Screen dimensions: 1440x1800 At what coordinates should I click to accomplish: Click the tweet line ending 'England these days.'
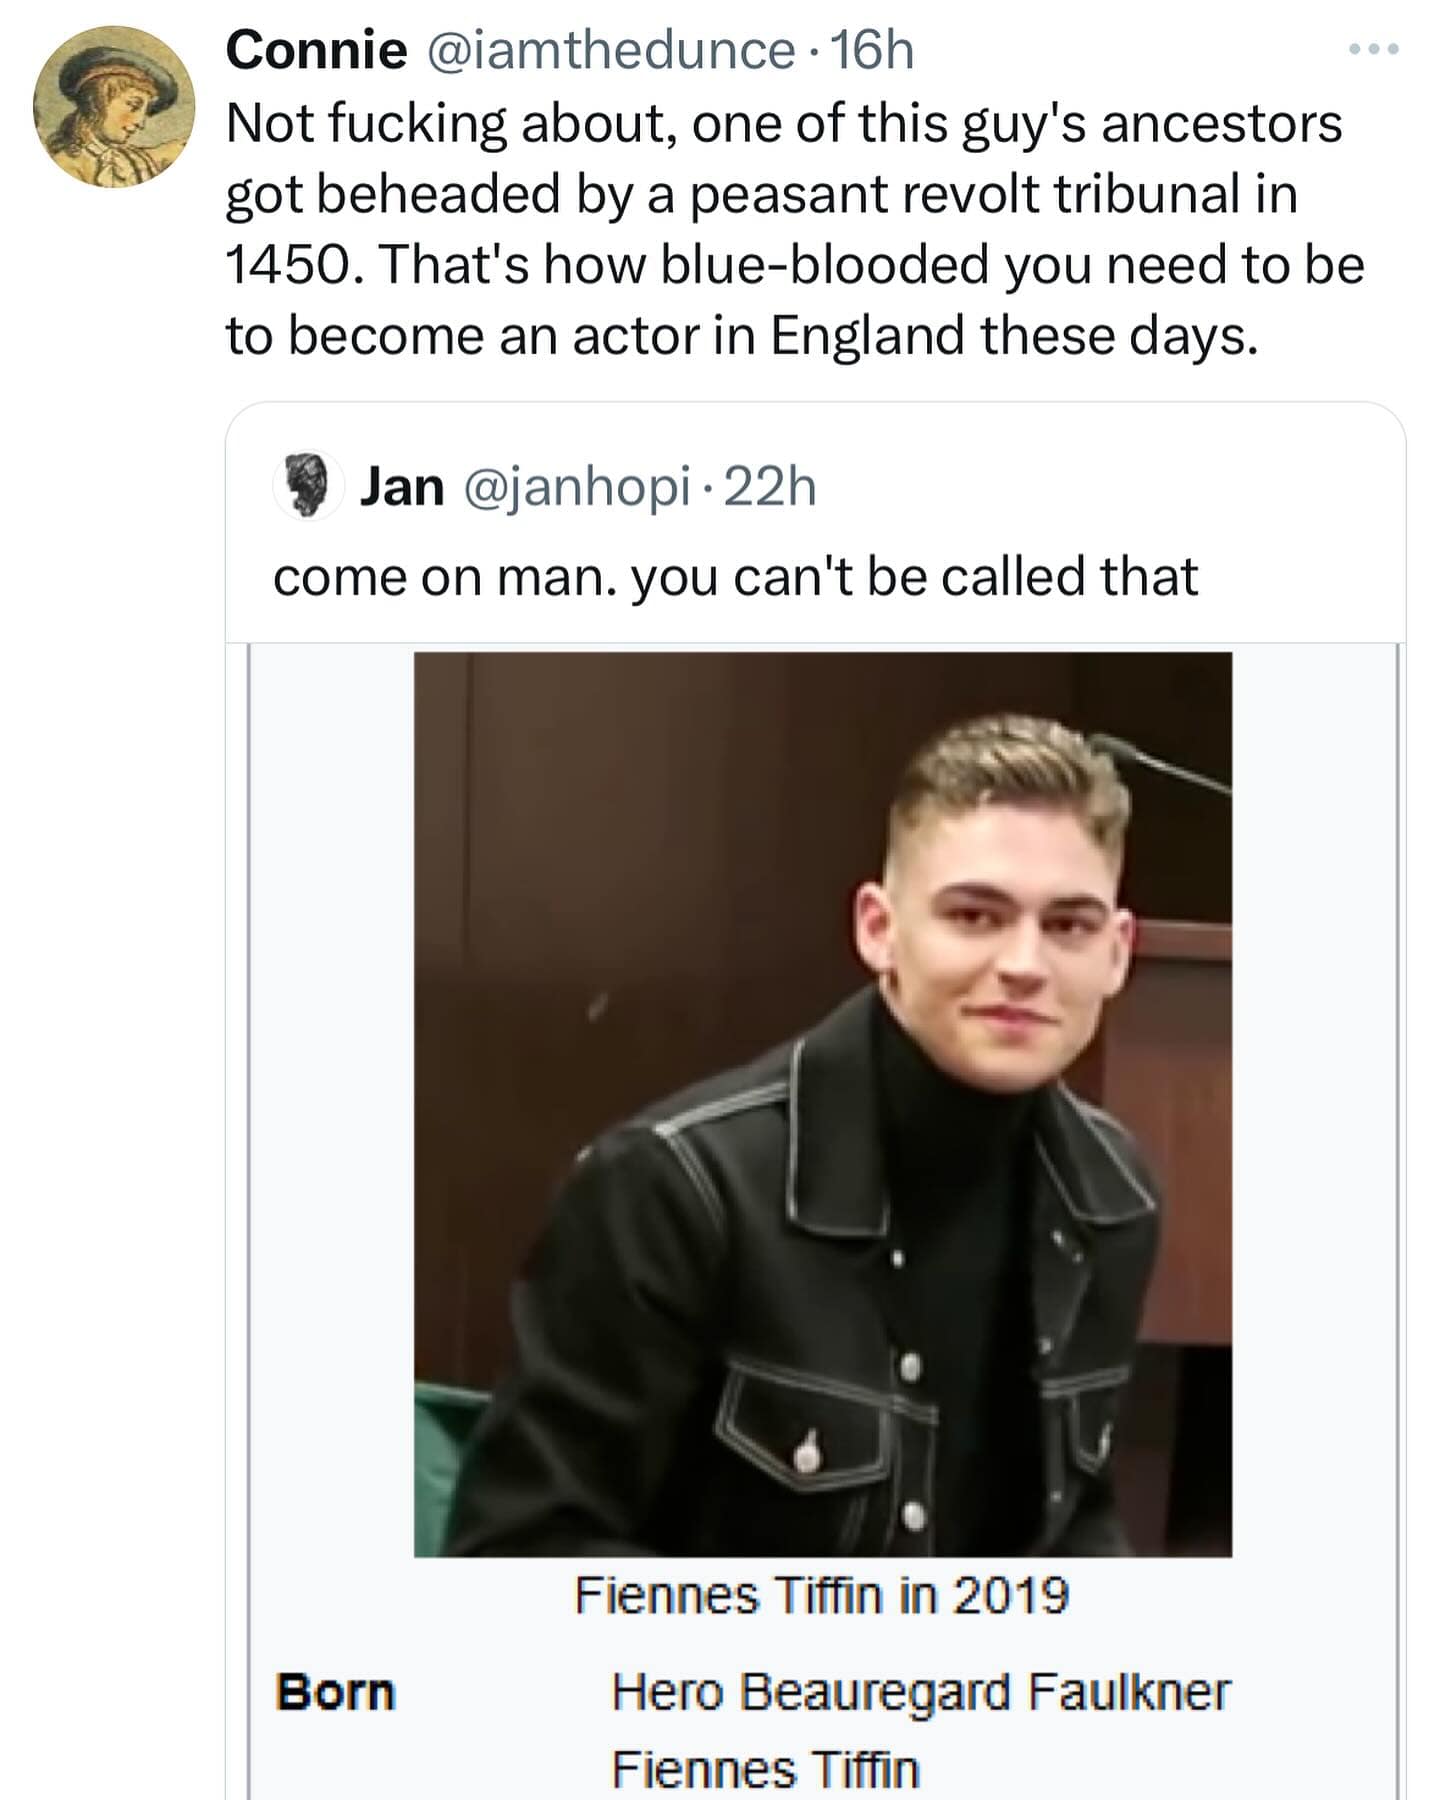(x=740, y=336)
